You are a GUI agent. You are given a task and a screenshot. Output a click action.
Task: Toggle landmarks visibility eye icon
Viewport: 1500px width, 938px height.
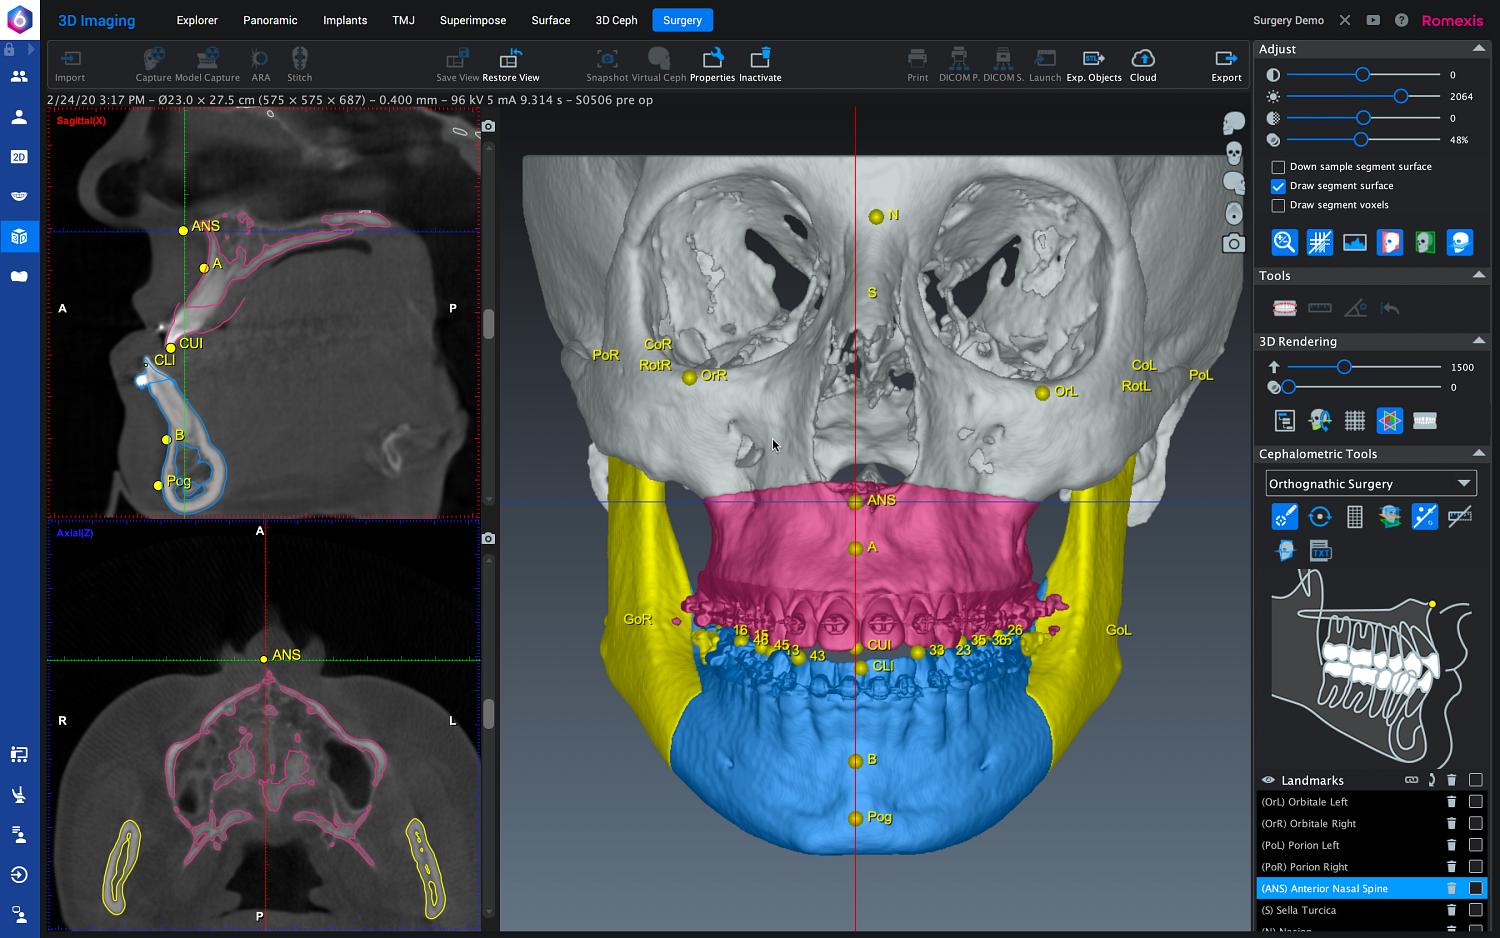coord(1268,780)
